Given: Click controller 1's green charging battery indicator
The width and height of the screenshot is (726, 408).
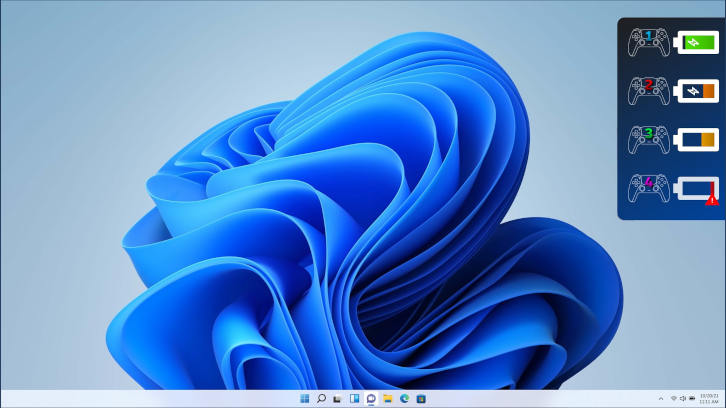Looking at the screenshot, I should pos(697,42).
